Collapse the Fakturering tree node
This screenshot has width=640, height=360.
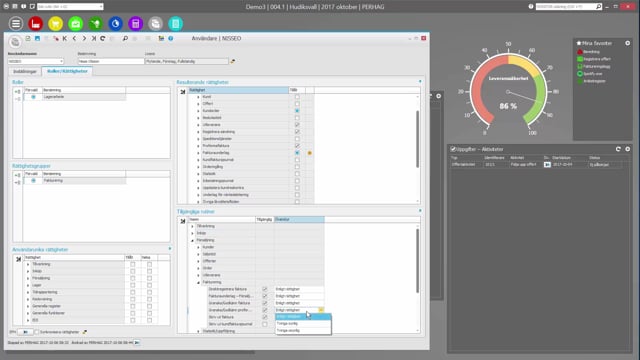[x=198, y=282]
